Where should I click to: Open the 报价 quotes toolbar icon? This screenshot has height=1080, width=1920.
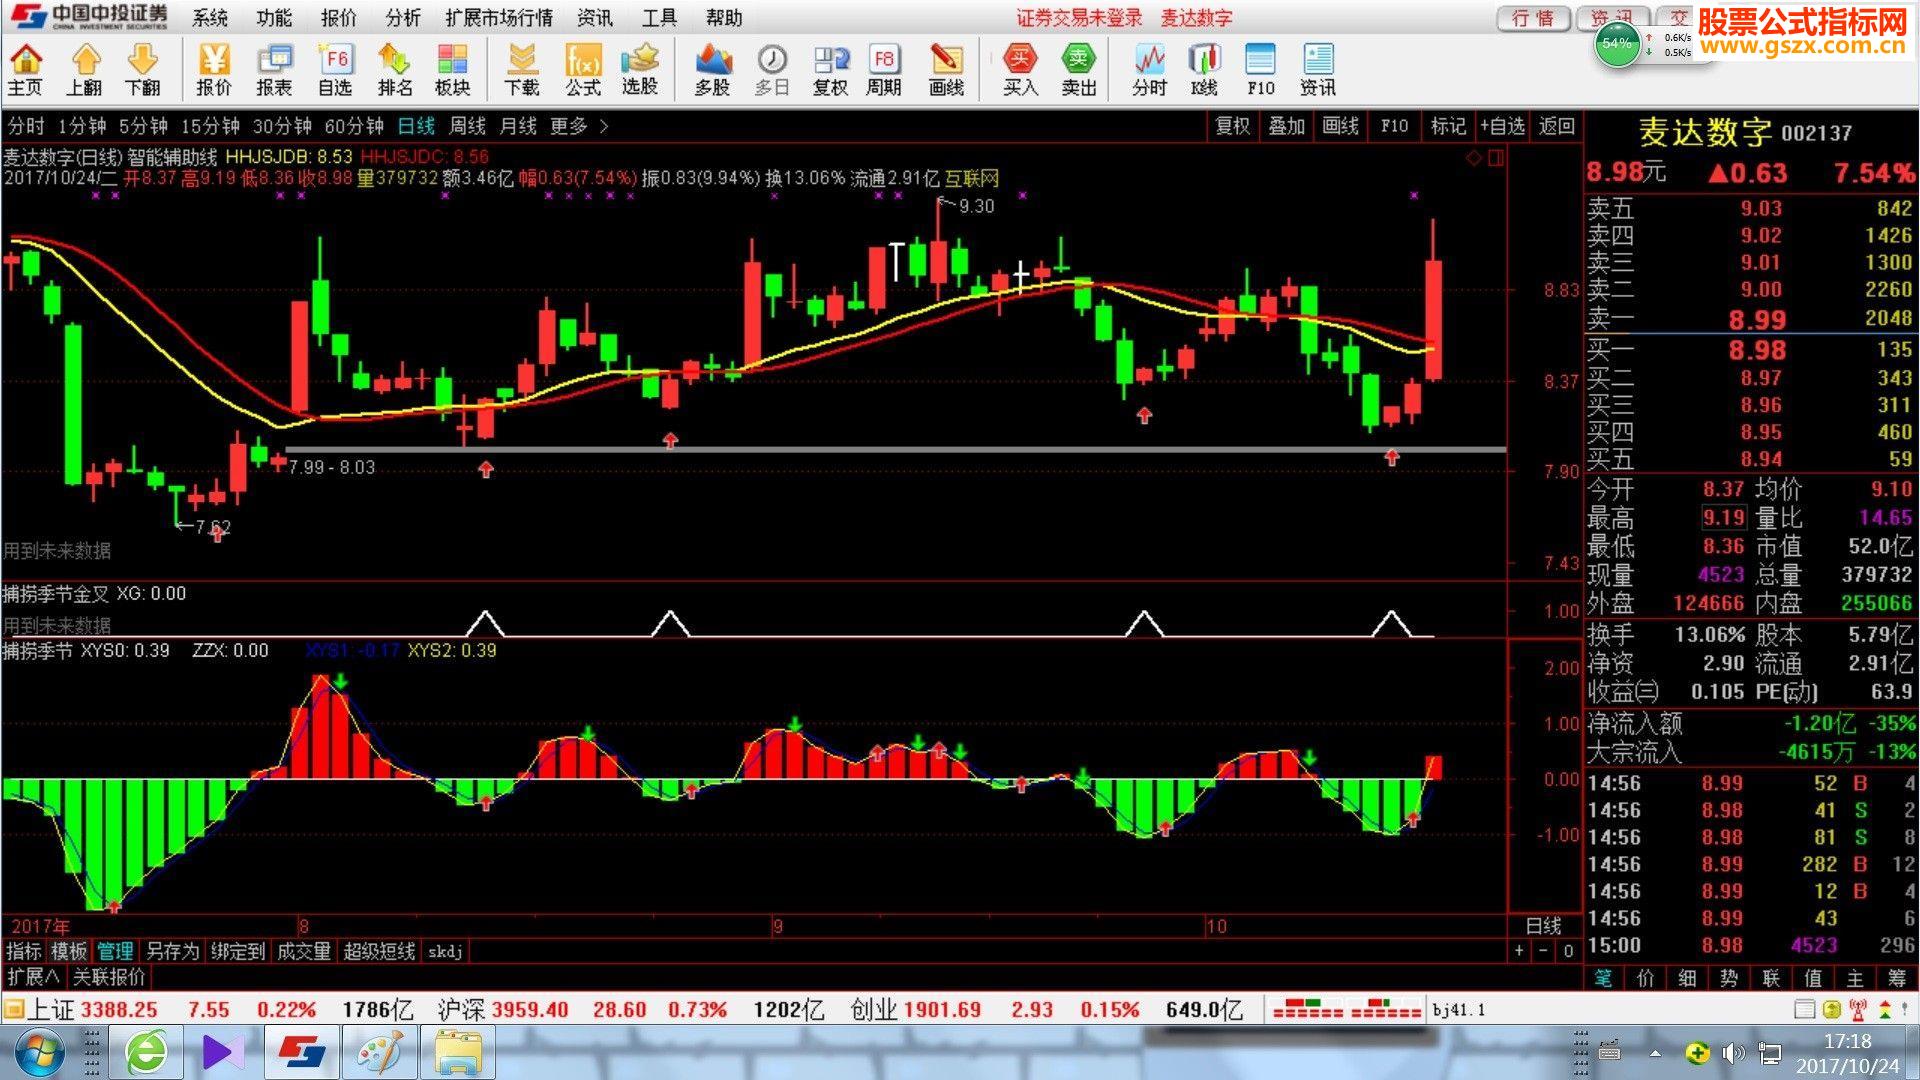tap(214, 70)
